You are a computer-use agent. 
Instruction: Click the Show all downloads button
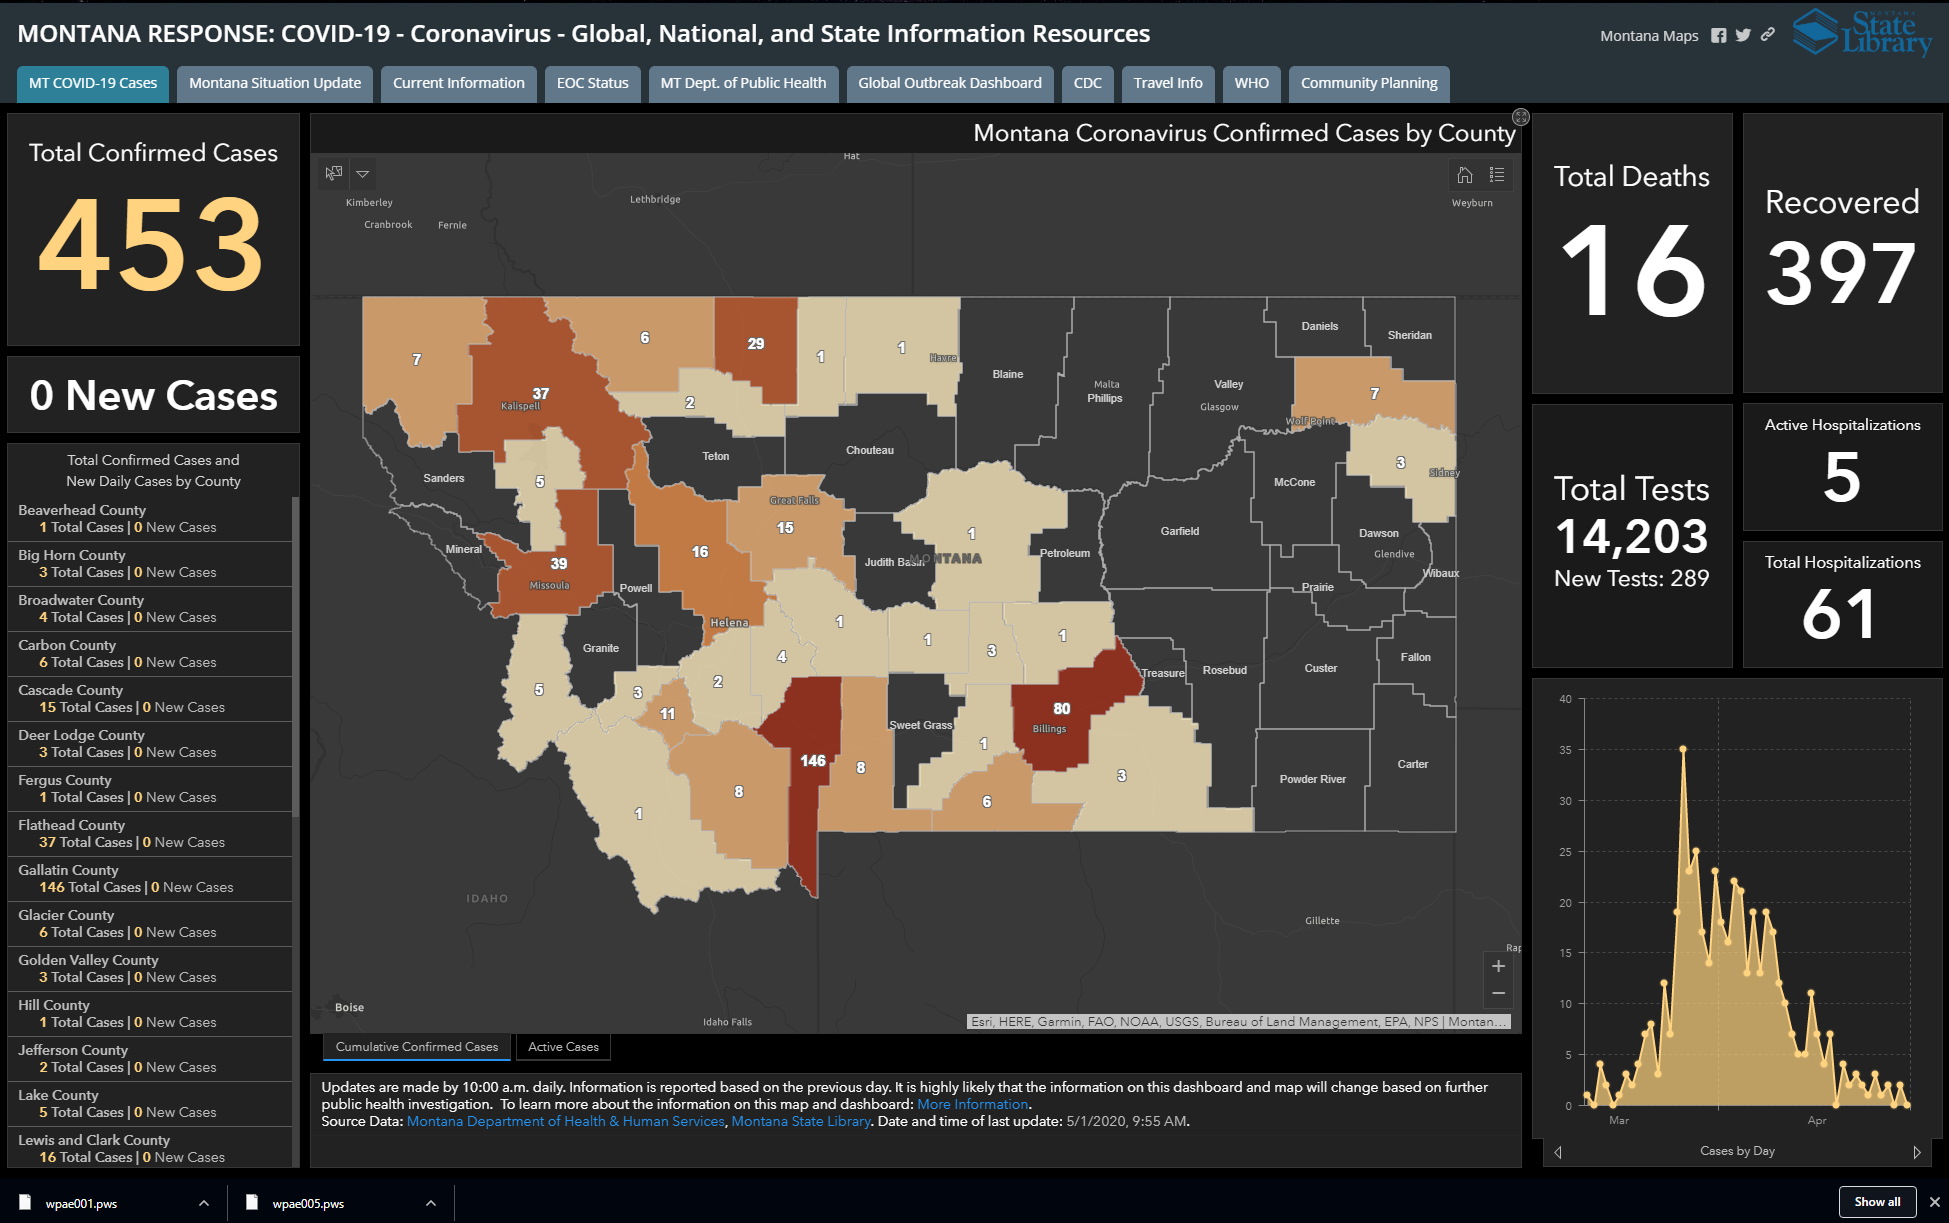[1877, 1202]
